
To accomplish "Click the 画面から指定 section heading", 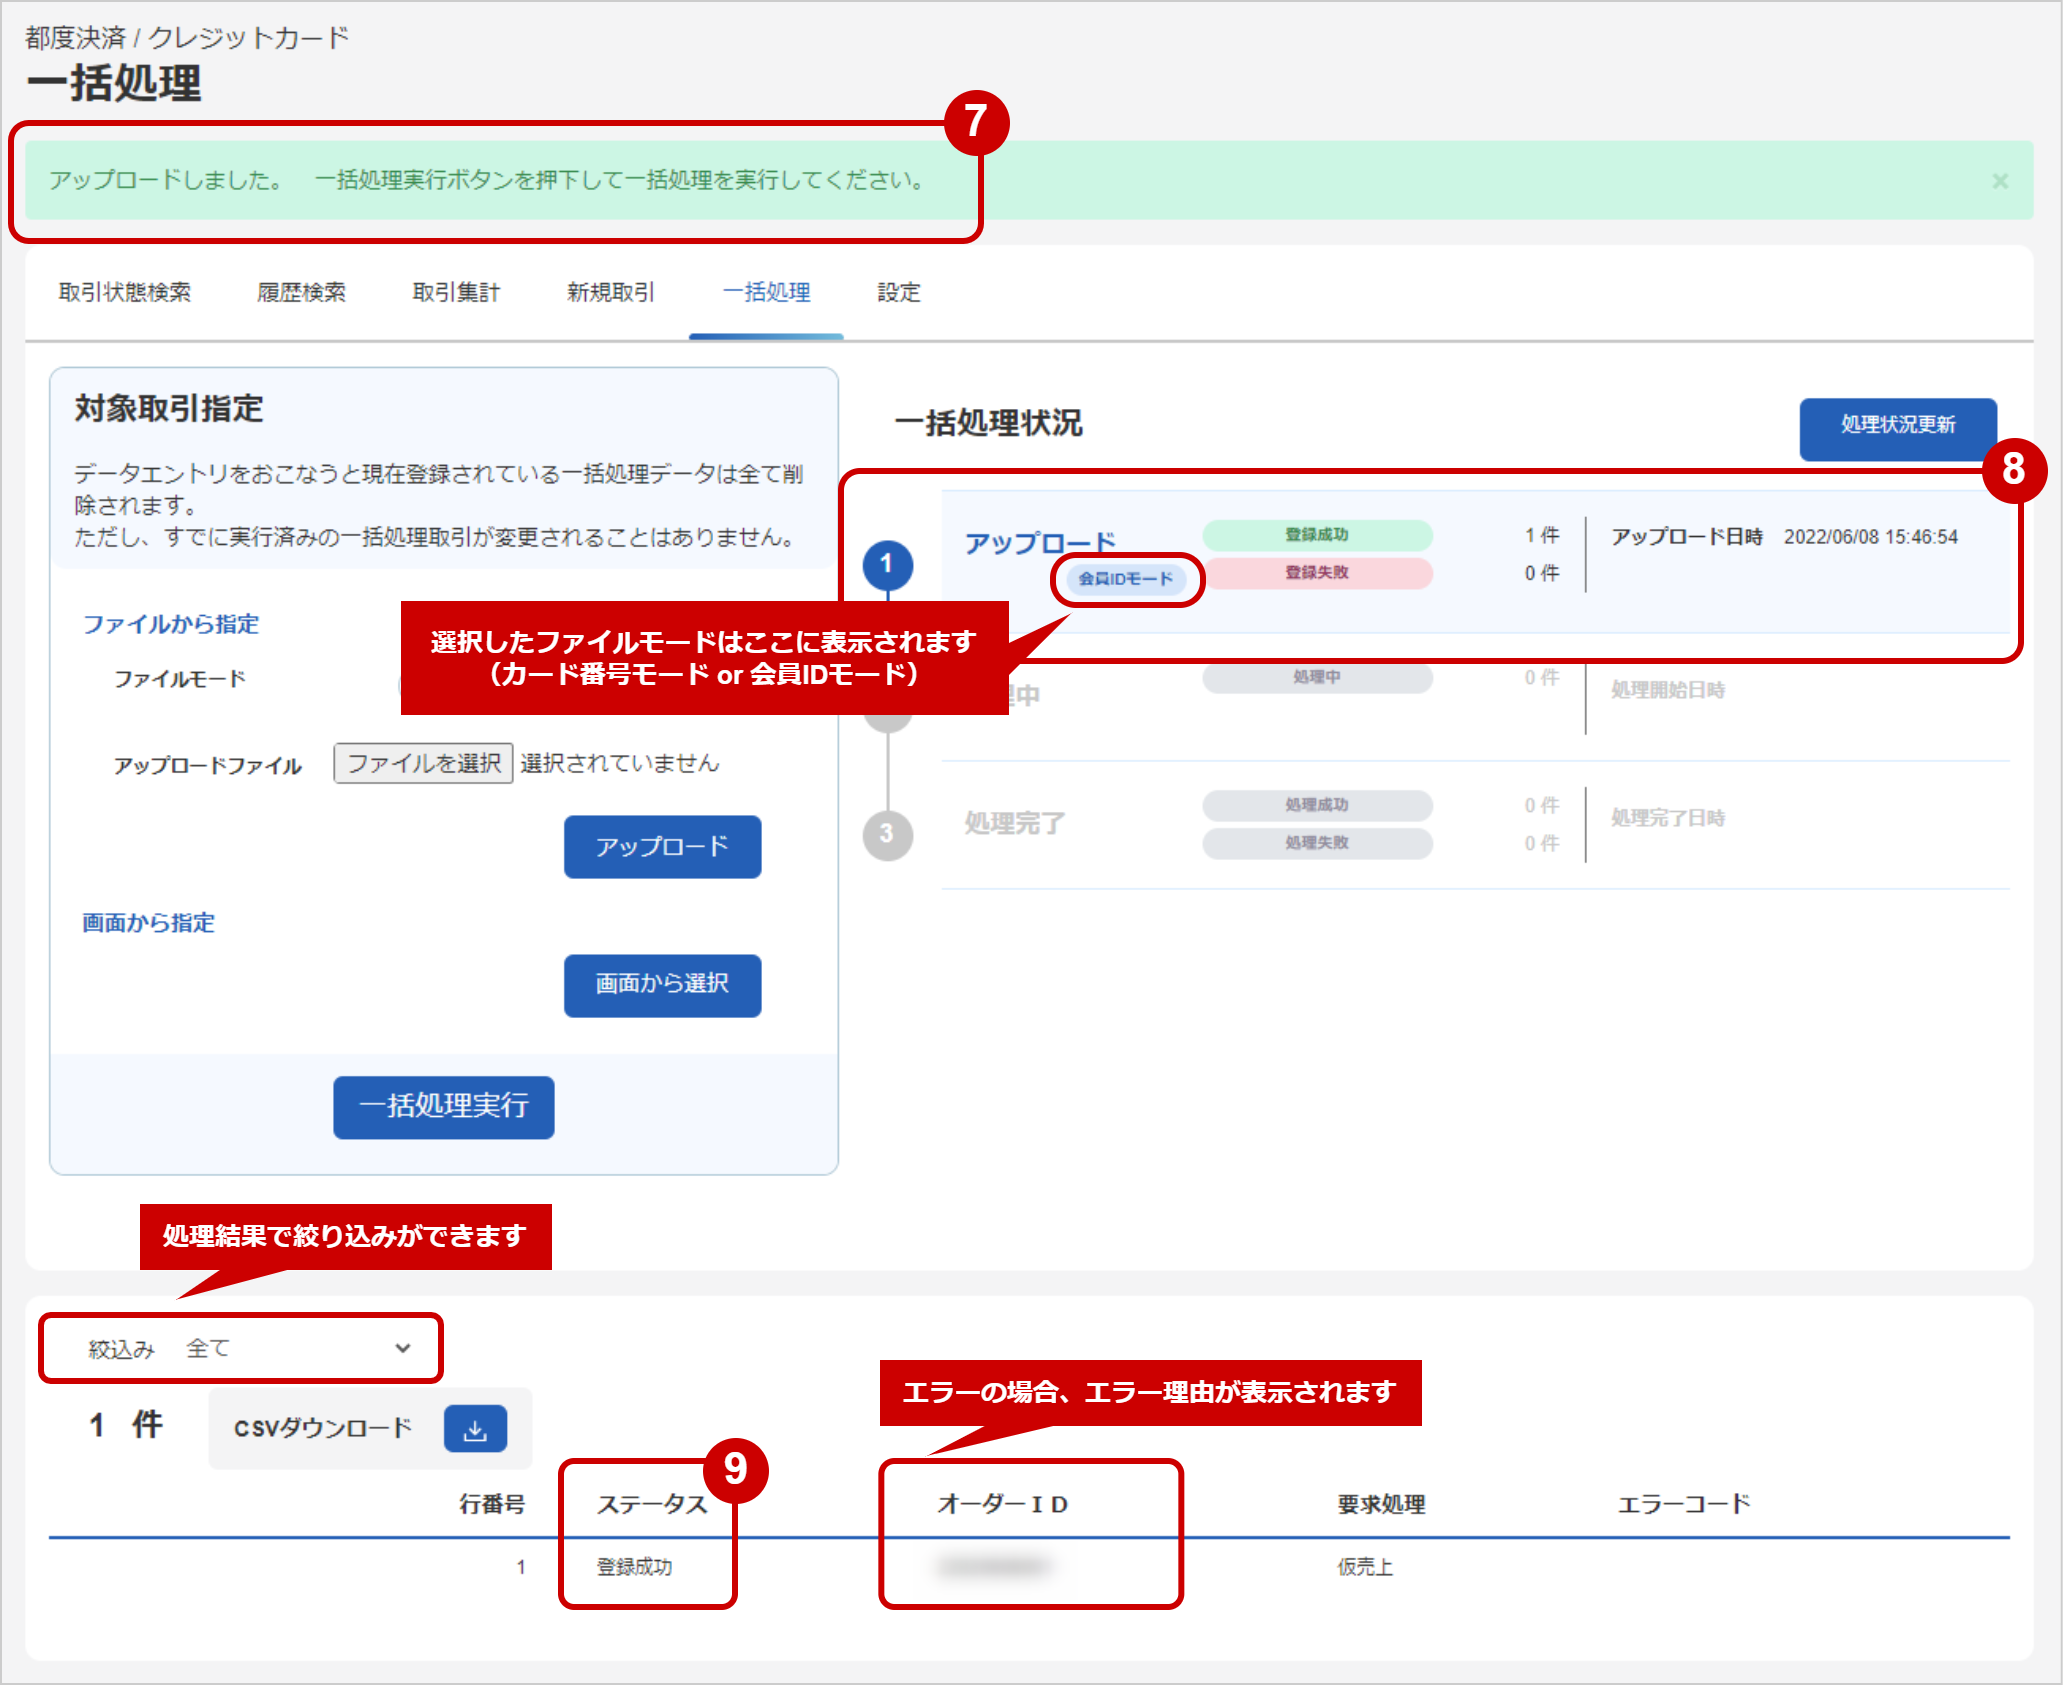I will pos(149,923).
